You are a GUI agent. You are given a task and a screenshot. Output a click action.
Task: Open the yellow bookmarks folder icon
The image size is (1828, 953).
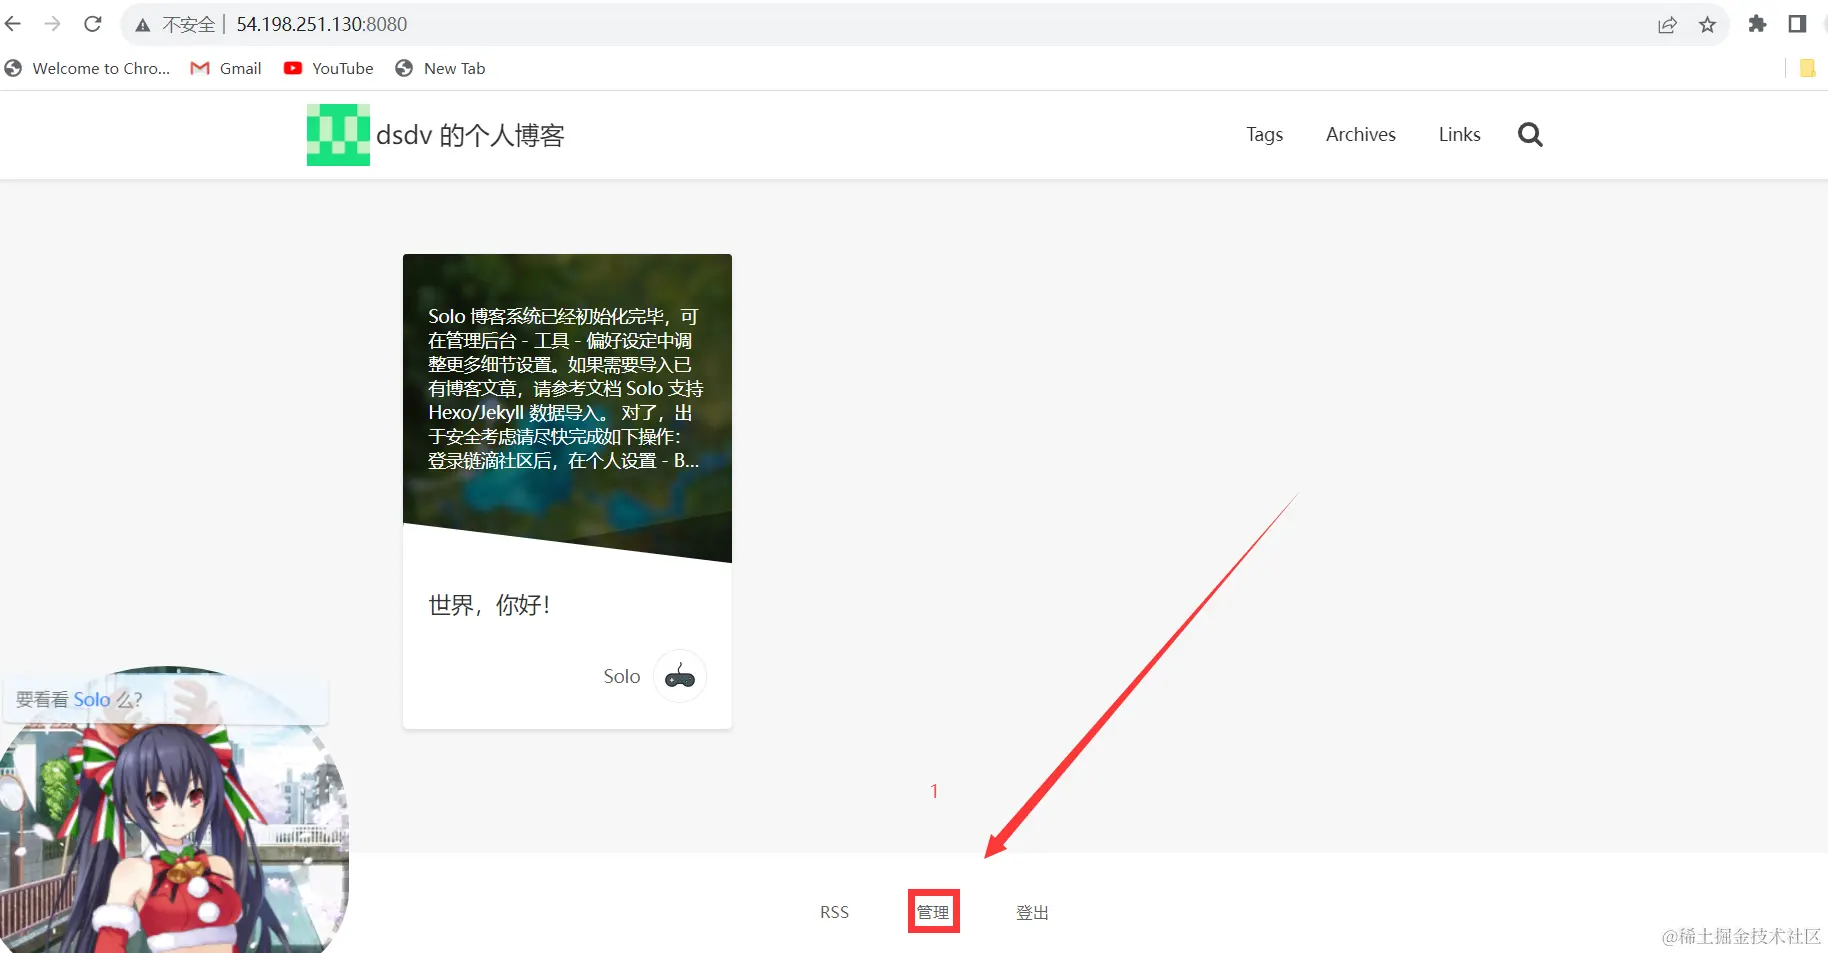(1807, 68)
